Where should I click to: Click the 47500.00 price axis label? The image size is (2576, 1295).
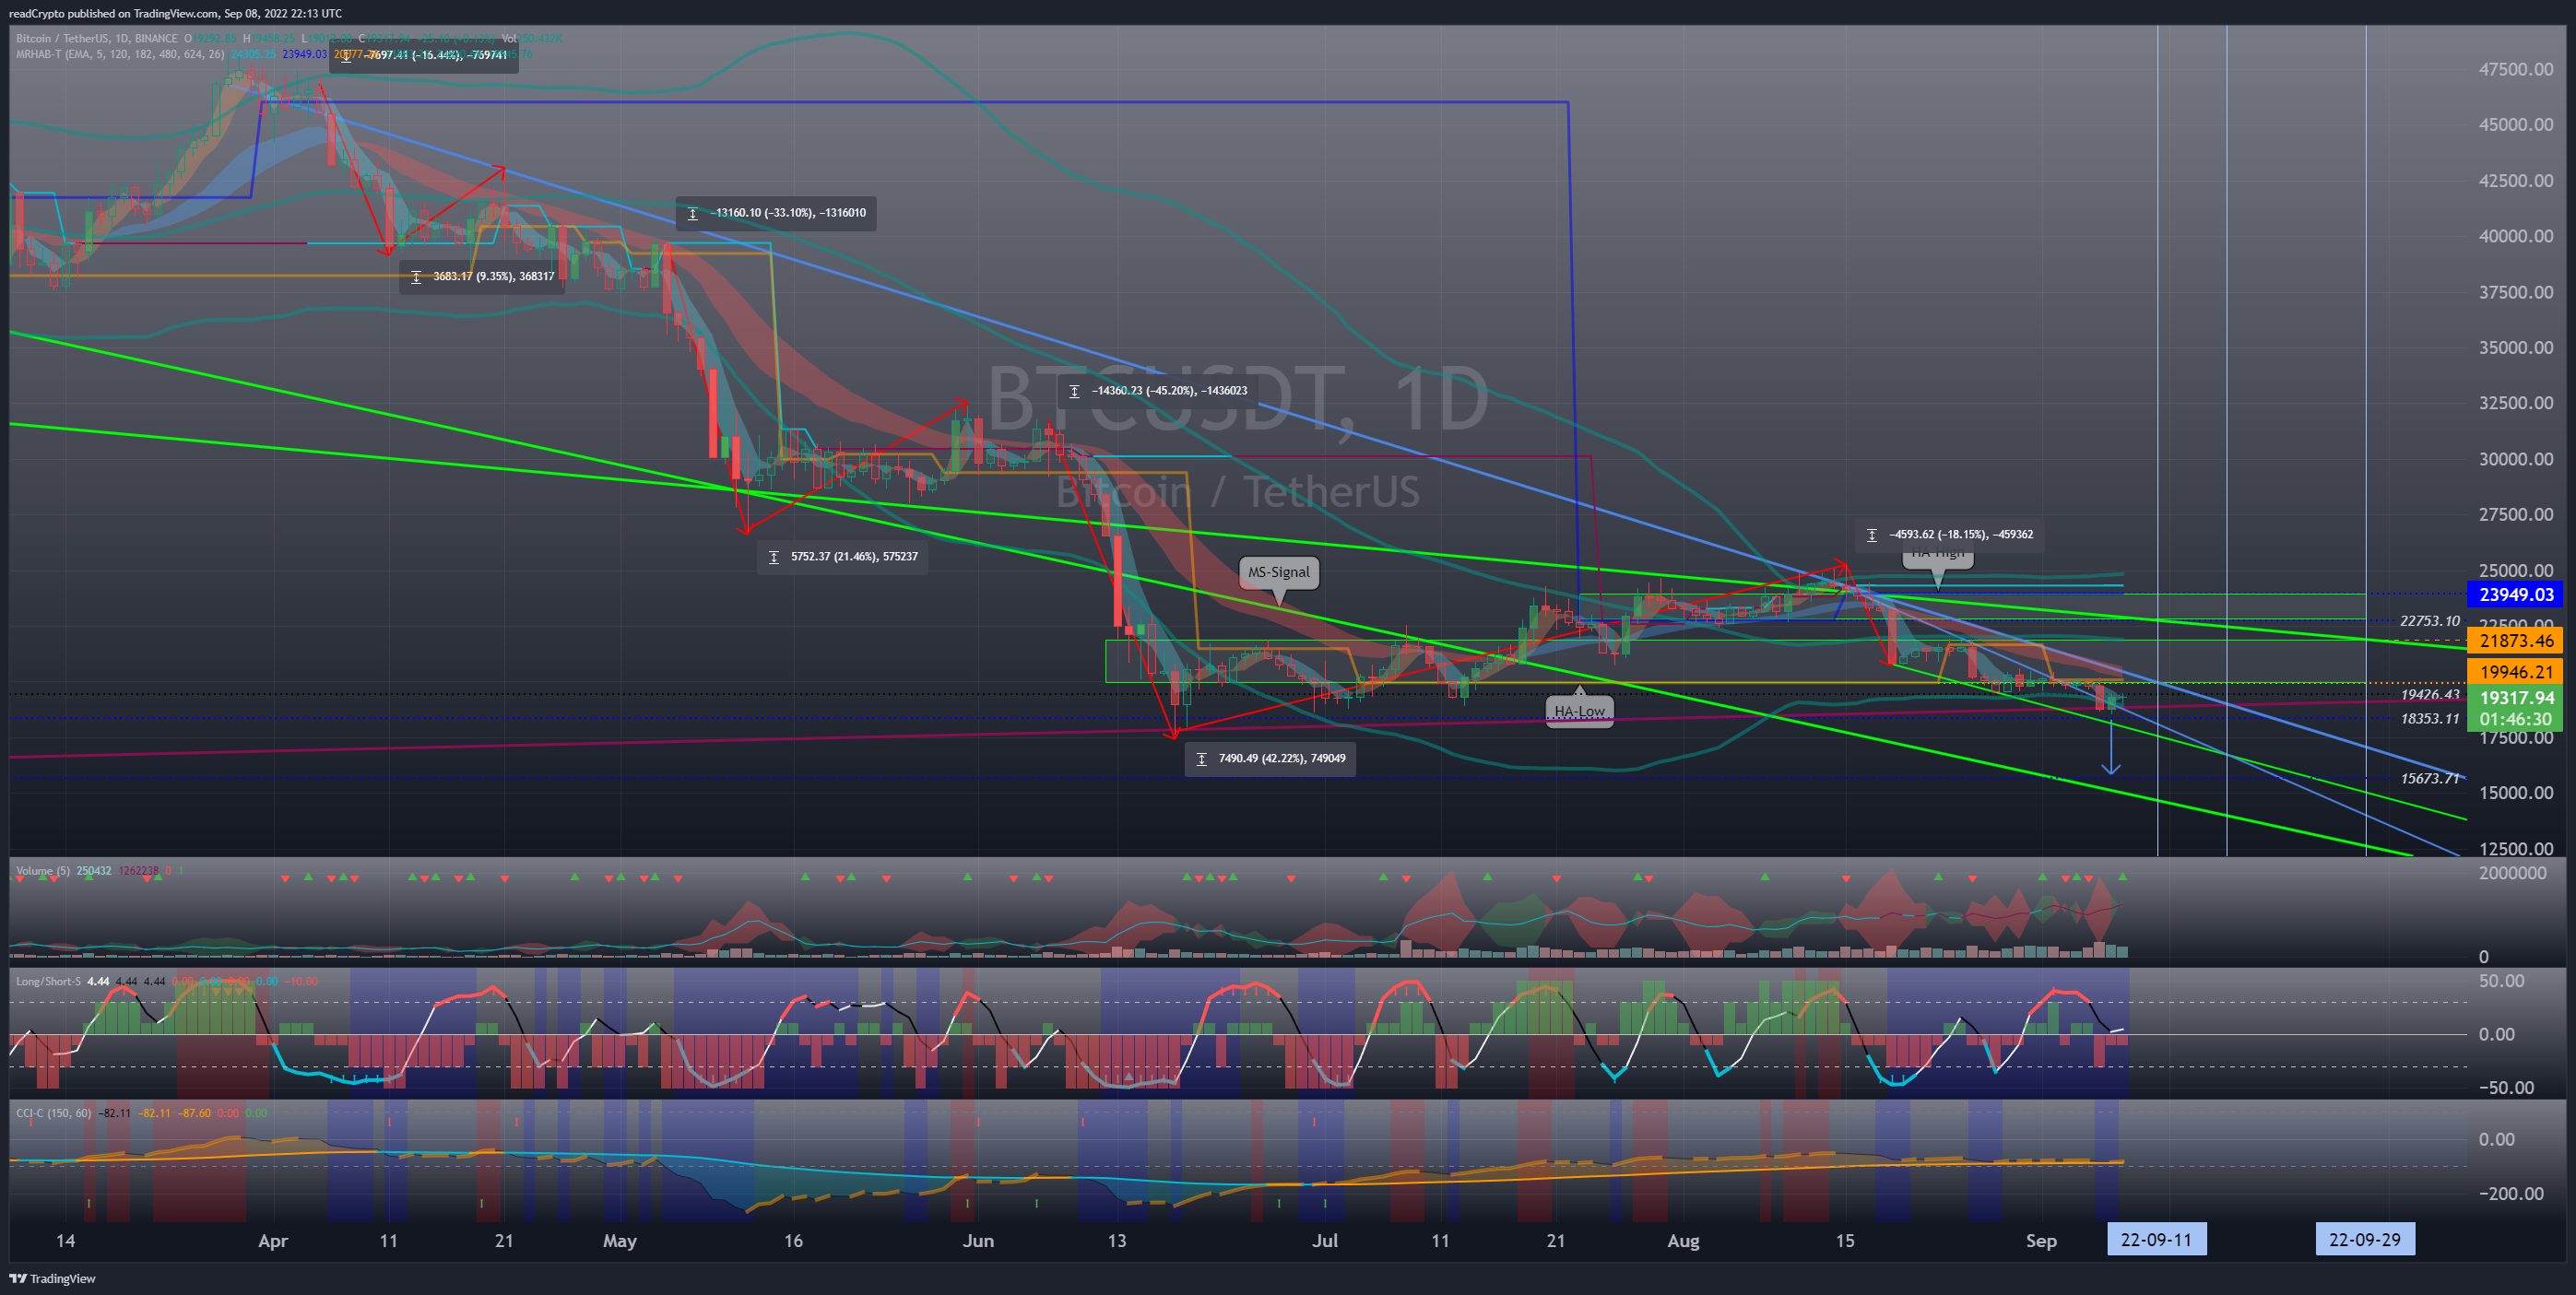pyautogui.click(x=2516, y=70)
